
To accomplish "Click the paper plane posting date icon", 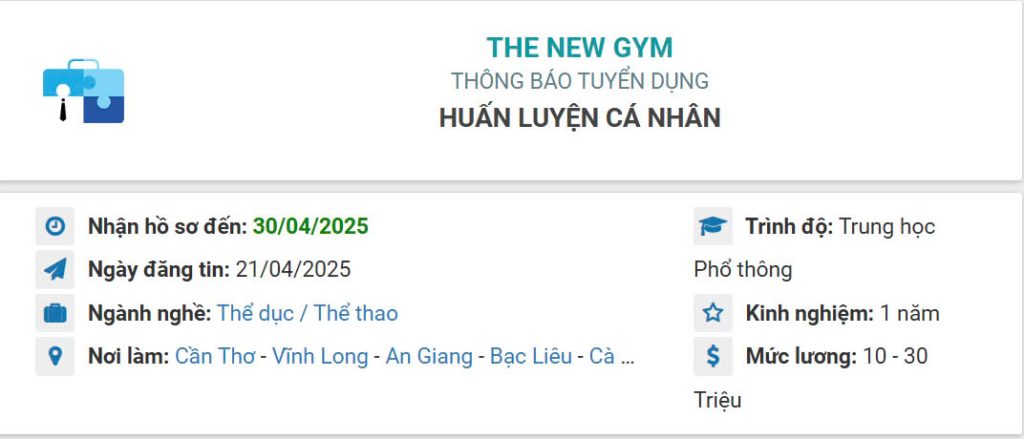I will point(55,270).
